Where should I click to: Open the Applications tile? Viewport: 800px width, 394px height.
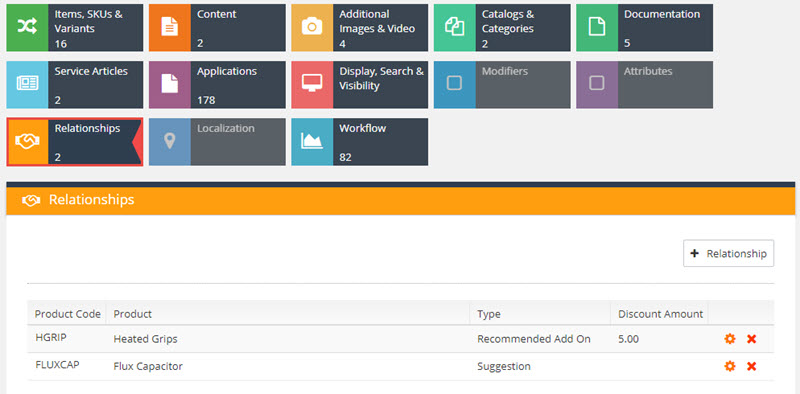[217, 85]
